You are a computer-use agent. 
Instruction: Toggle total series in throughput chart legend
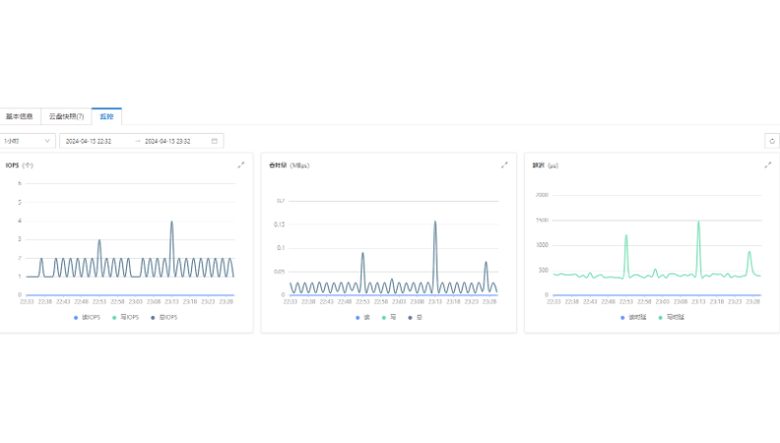pos(415,317)
